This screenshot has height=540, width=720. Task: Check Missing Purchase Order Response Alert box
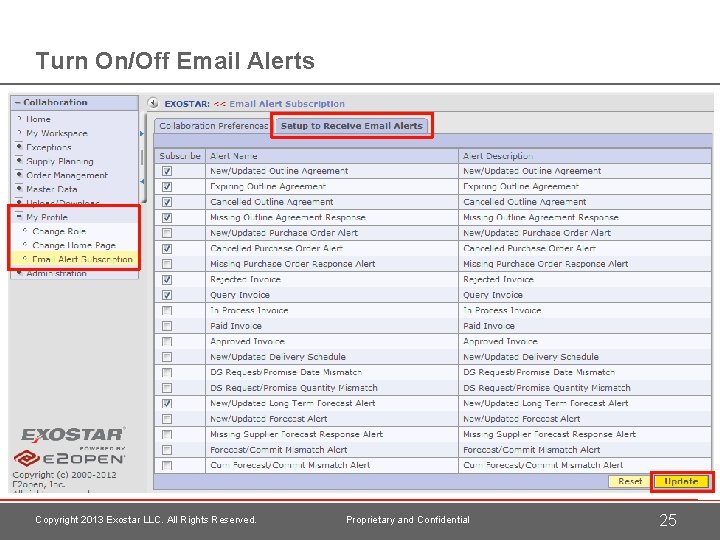(167, 264)
